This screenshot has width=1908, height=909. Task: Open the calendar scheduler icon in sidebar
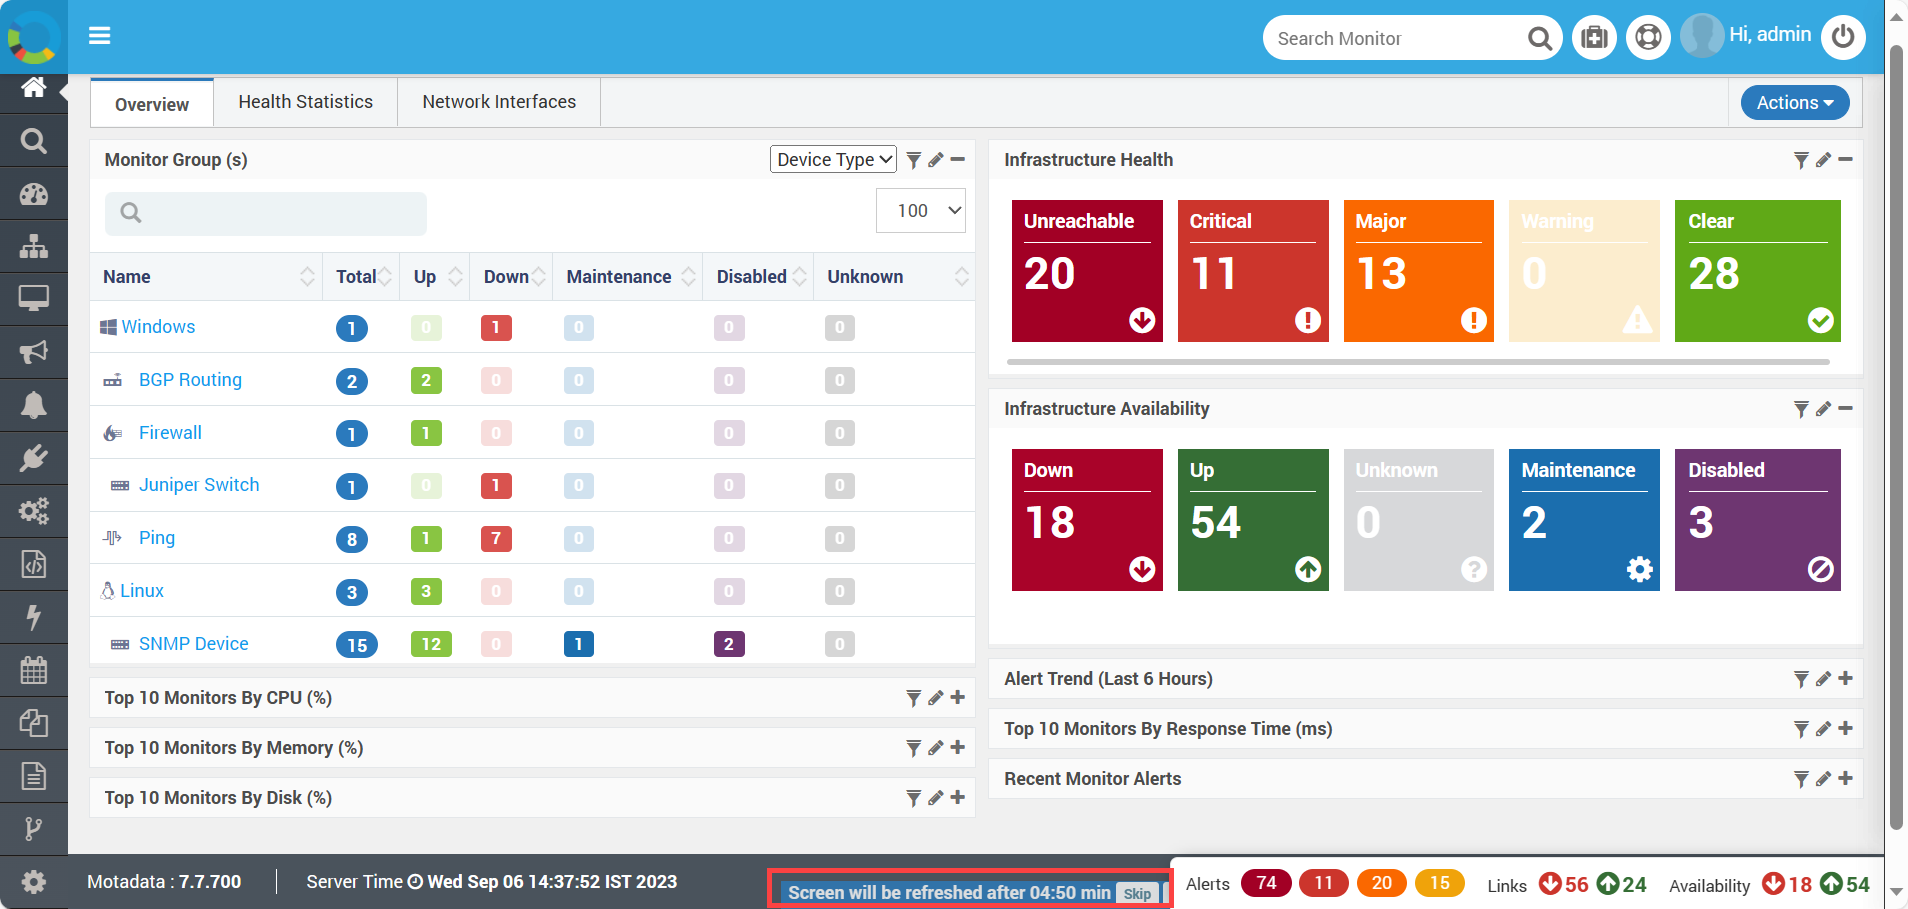(x=34, y=670)
